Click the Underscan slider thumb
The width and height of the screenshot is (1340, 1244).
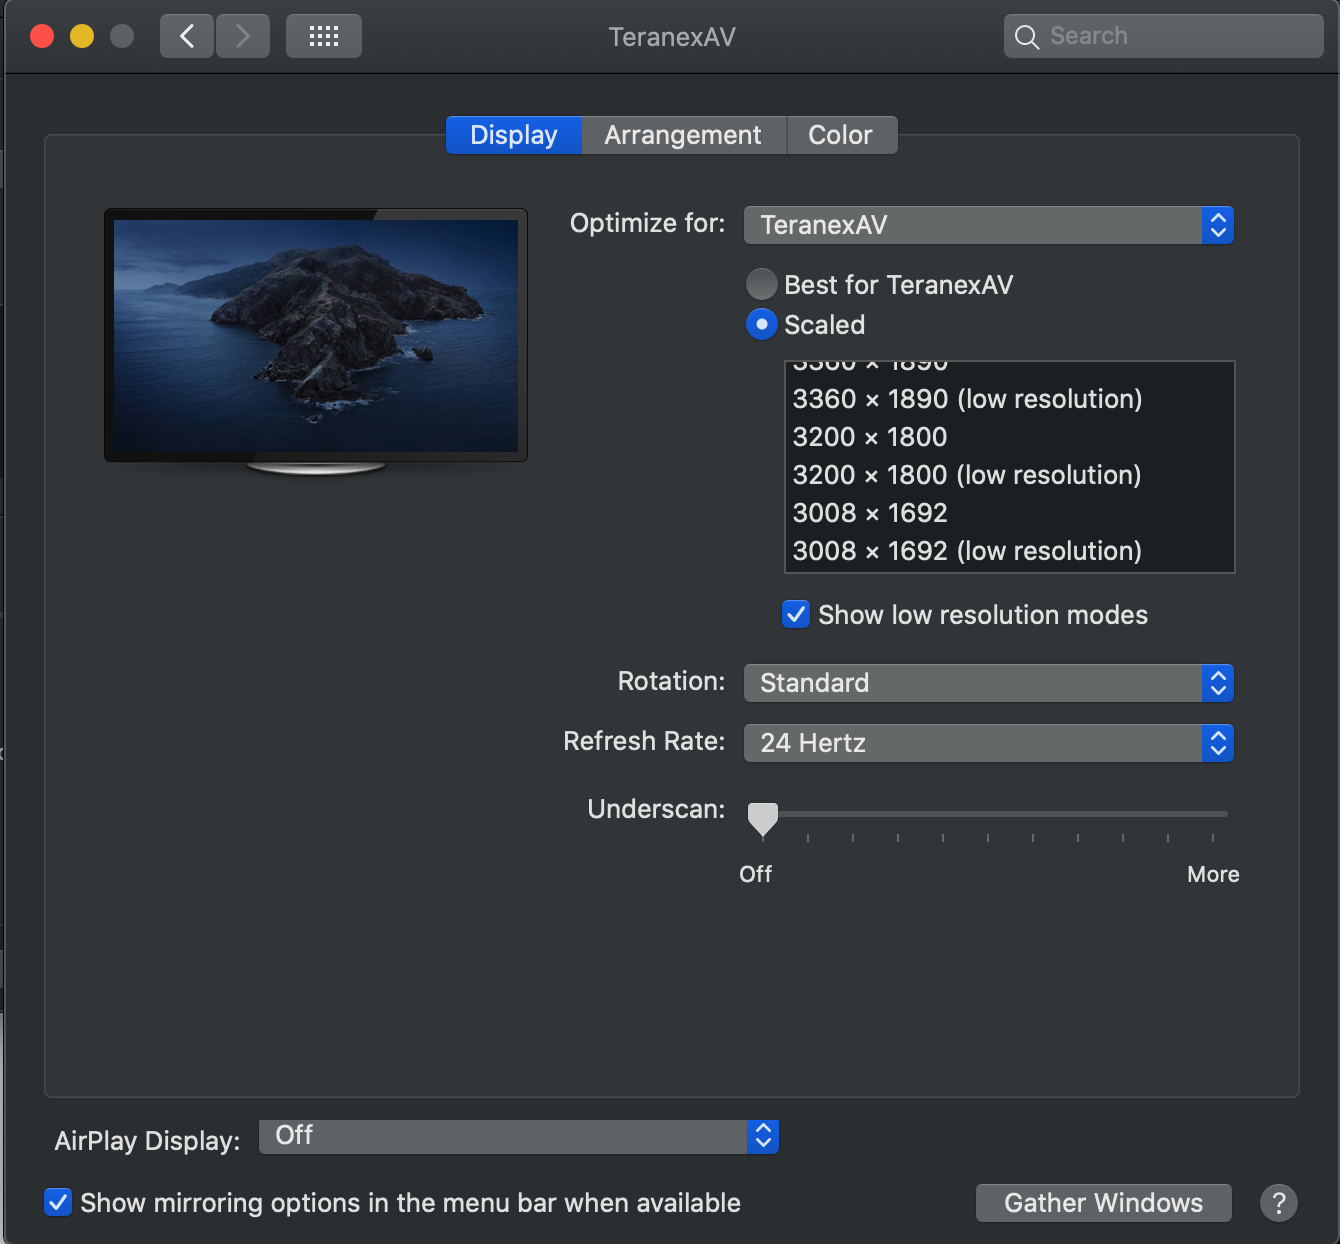pyautogui.click(x=763, y=819)
